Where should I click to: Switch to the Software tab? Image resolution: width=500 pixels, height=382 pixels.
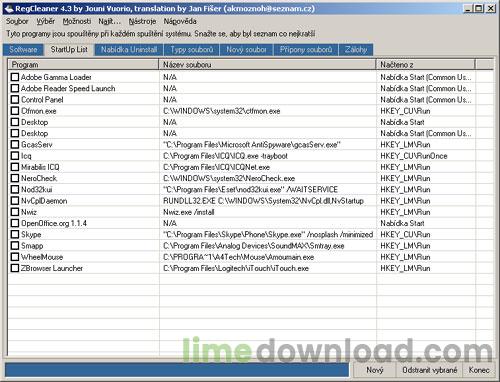pyautogui.click(x=23, y=50)
